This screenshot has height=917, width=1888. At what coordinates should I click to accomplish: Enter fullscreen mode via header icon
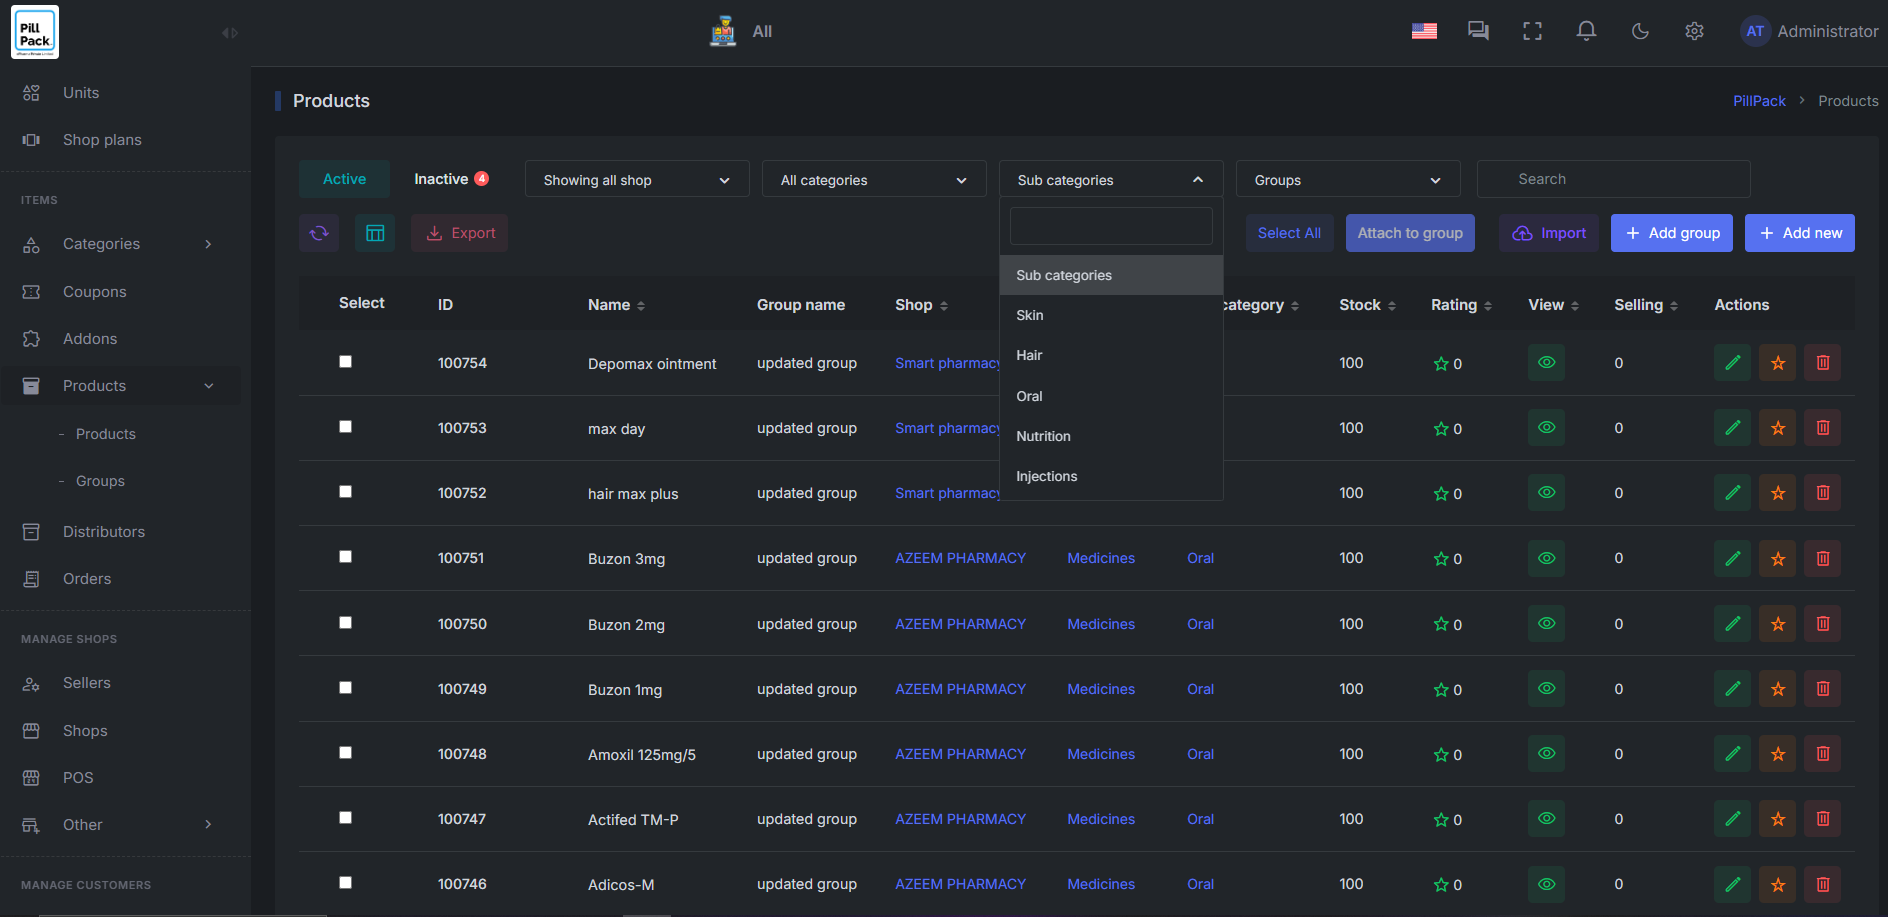coord(1532,31)
